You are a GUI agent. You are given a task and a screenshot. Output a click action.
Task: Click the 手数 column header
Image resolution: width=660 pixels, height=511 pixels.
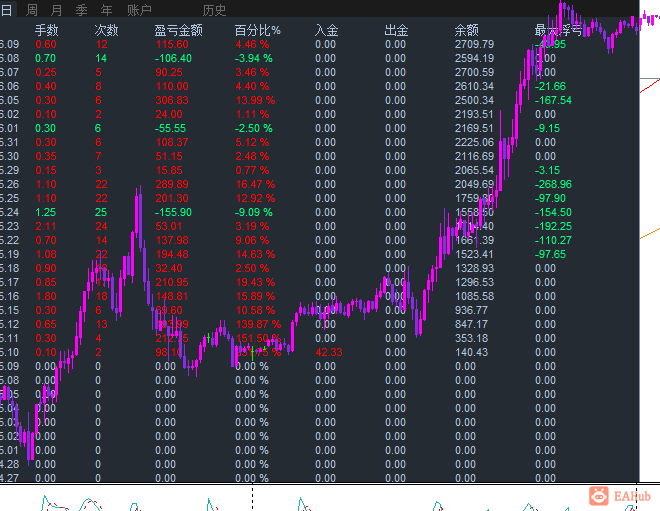pyautogui.click(x=47, y=30)
